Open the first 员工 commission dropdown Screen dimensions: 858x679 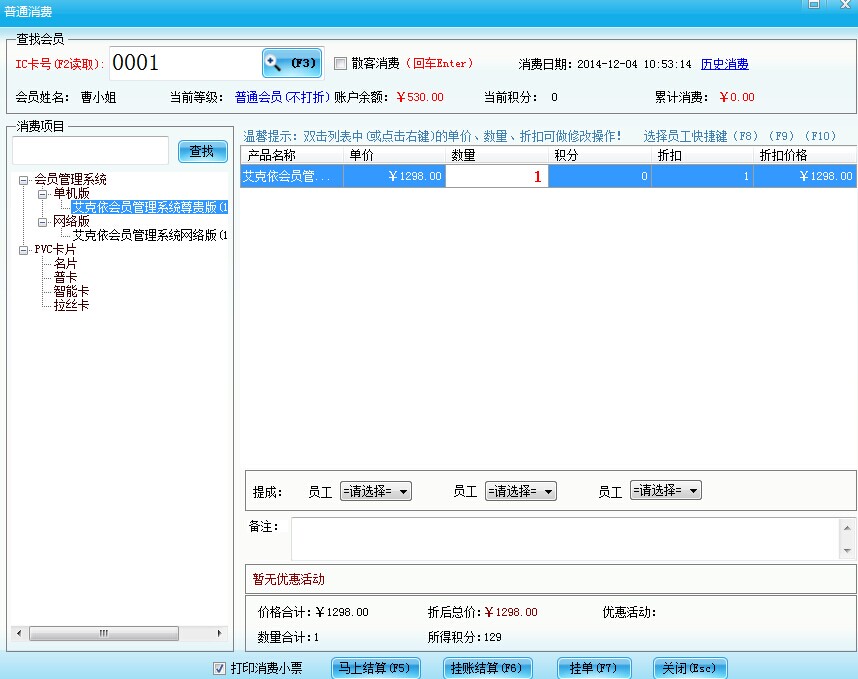[x=375, y=491]
